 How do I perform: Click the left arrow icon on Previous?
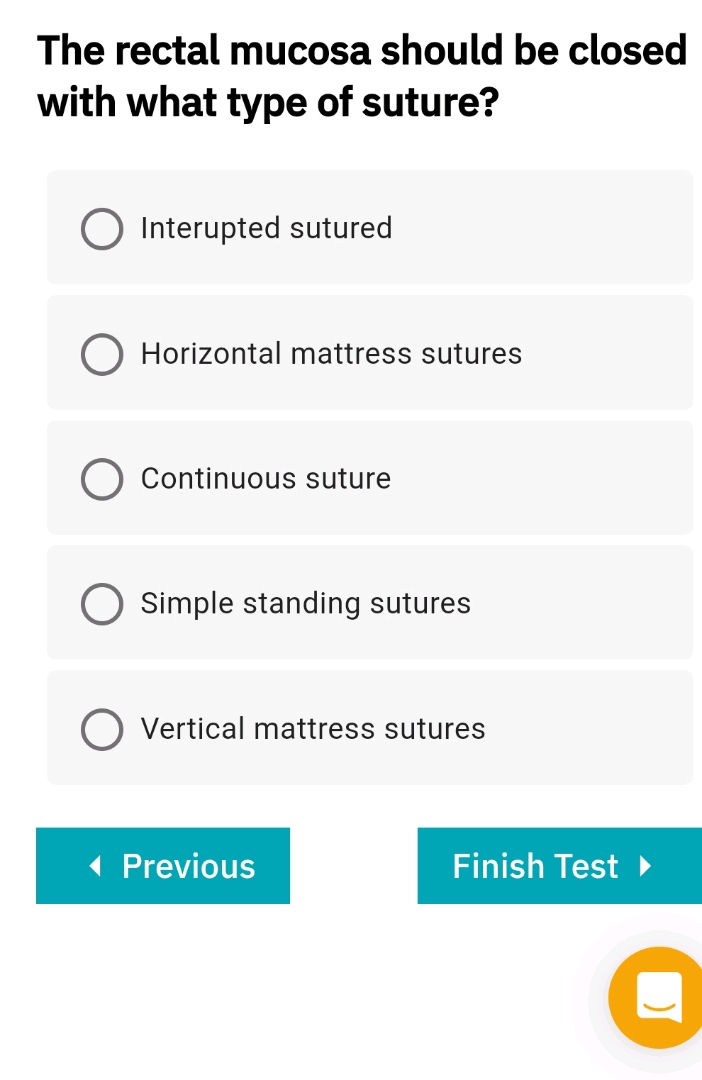click(x=95, y=866)
